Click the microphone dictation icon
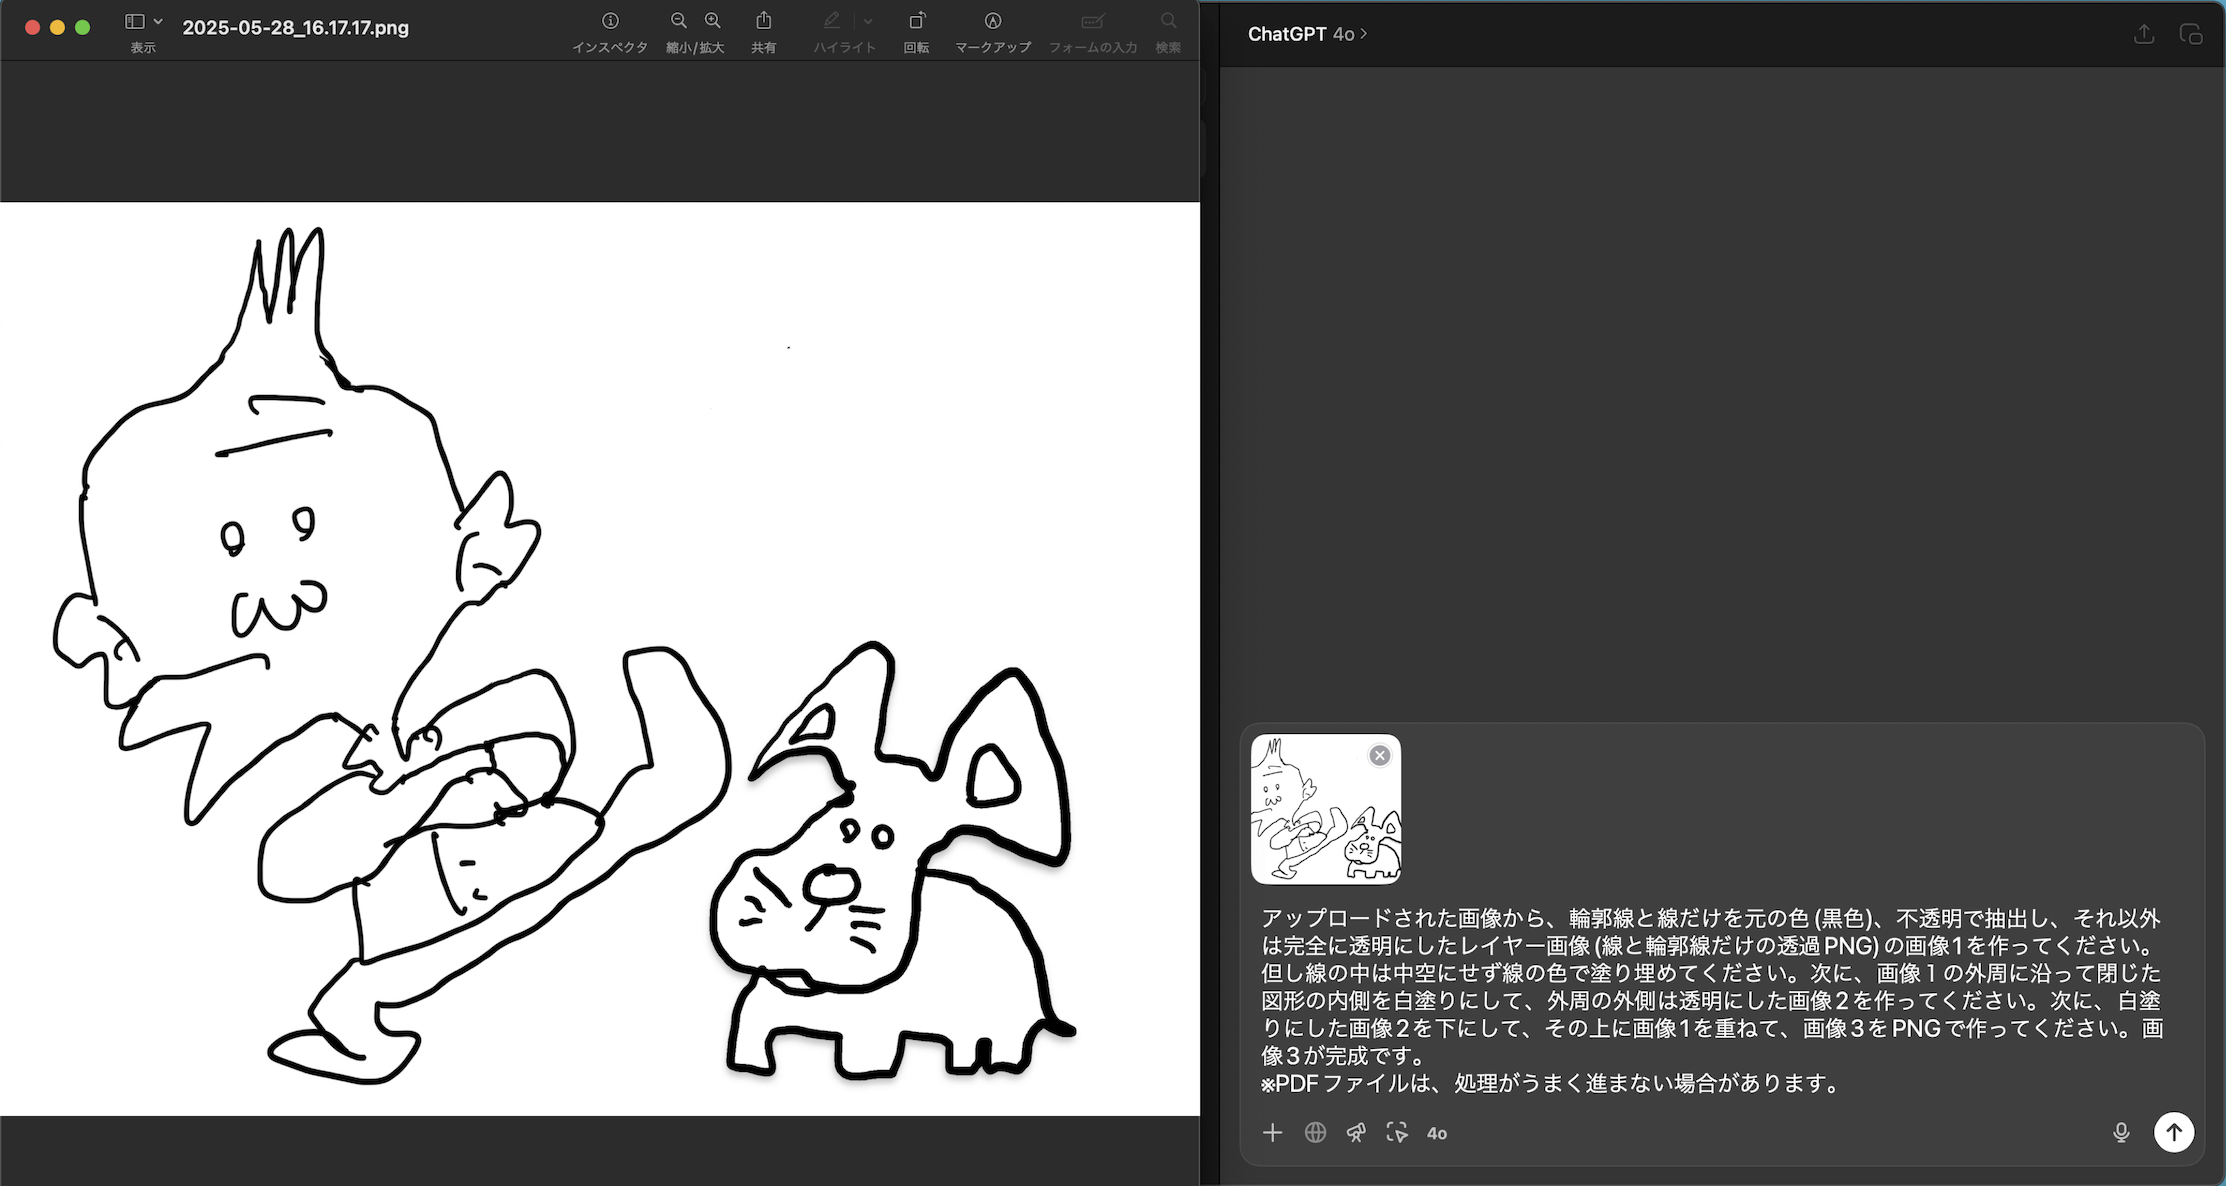The width and height of the screenshot is (2226, 1186). click(2121, 1132)
